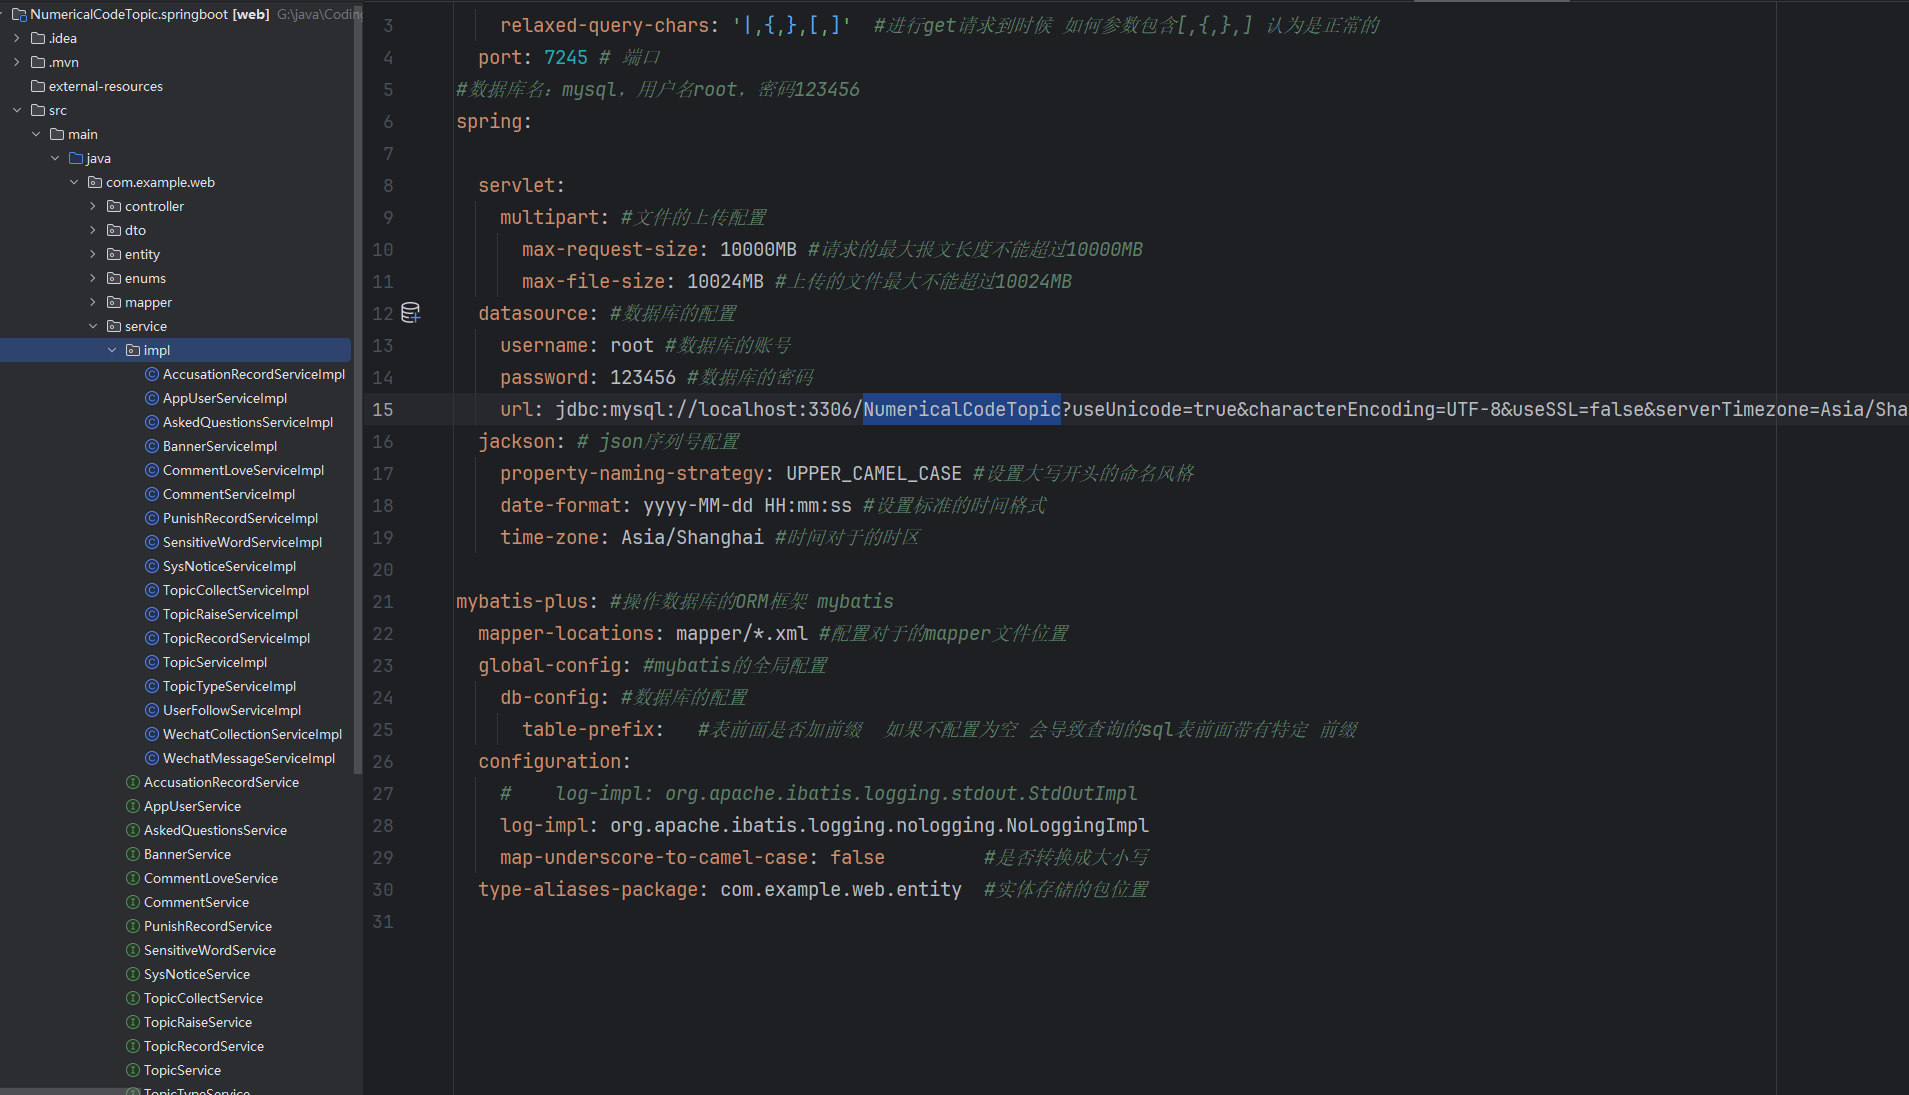The width and height of the screenshot is (1909, 1095).
Task: Click the database icon in the gutter at line 12
Action: tap(410, 313)
